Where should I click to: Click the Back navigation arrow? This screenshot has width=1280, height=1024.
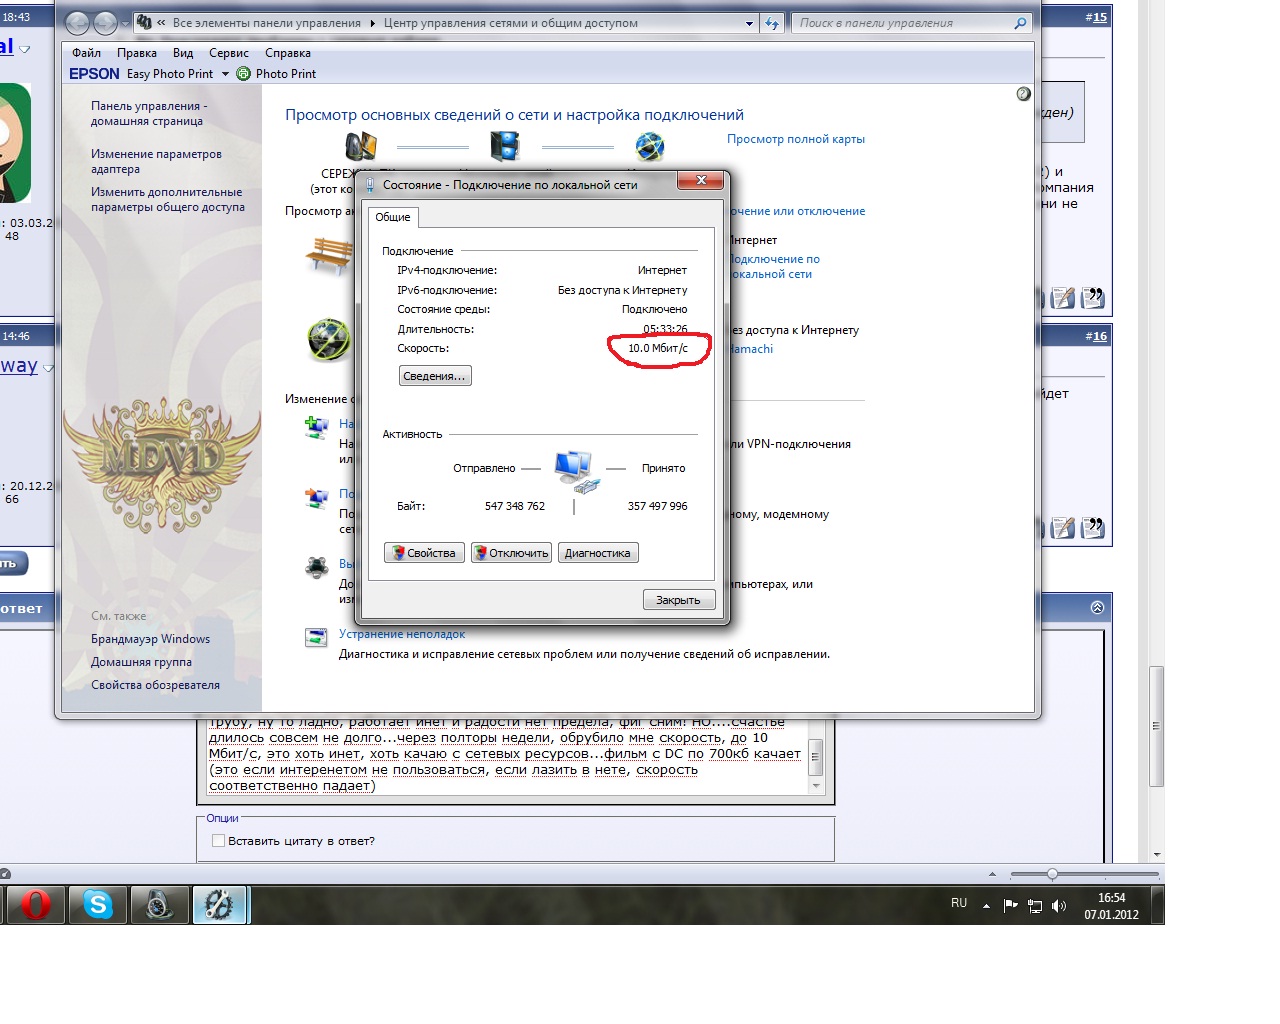coord(78,23)
